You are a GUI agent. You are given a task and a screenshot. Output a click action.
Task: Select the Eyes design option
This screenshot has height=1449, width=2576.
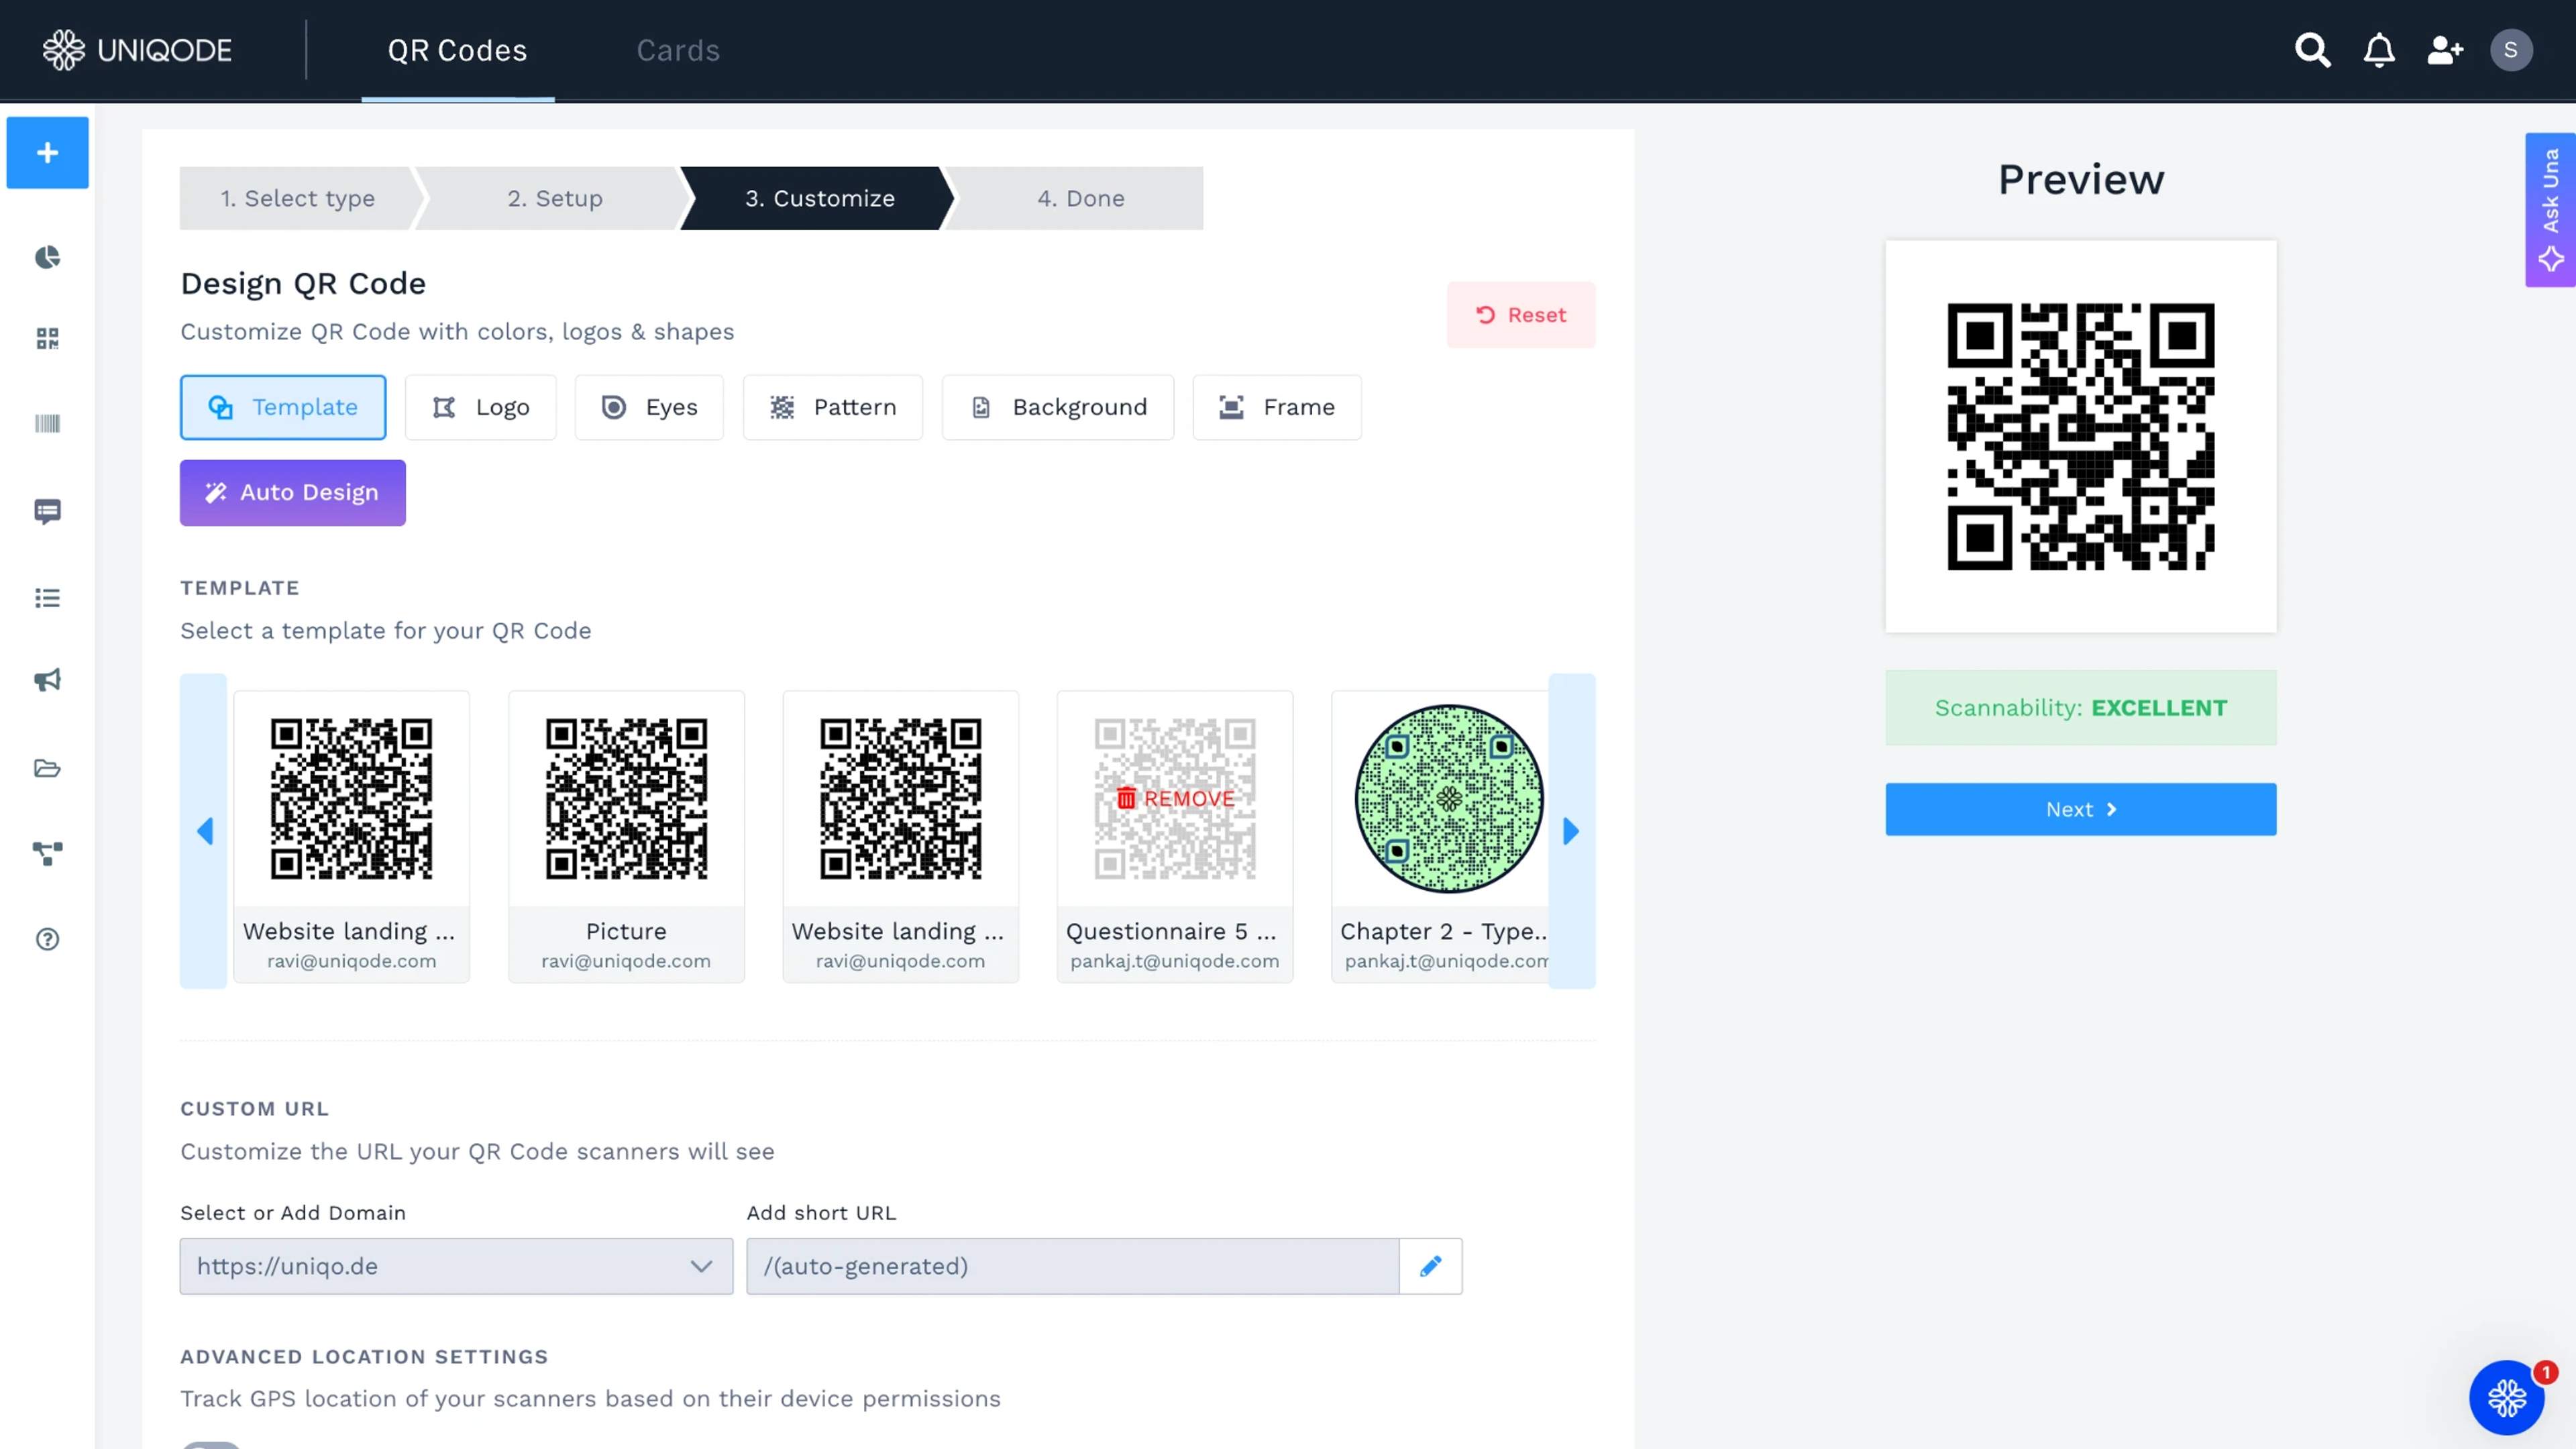click(649, 407)
